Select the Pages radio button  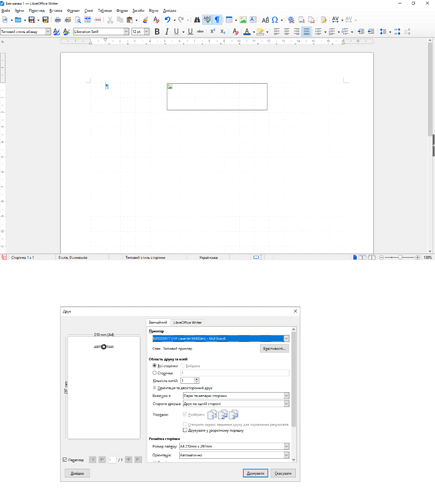(x=154, y=373)
